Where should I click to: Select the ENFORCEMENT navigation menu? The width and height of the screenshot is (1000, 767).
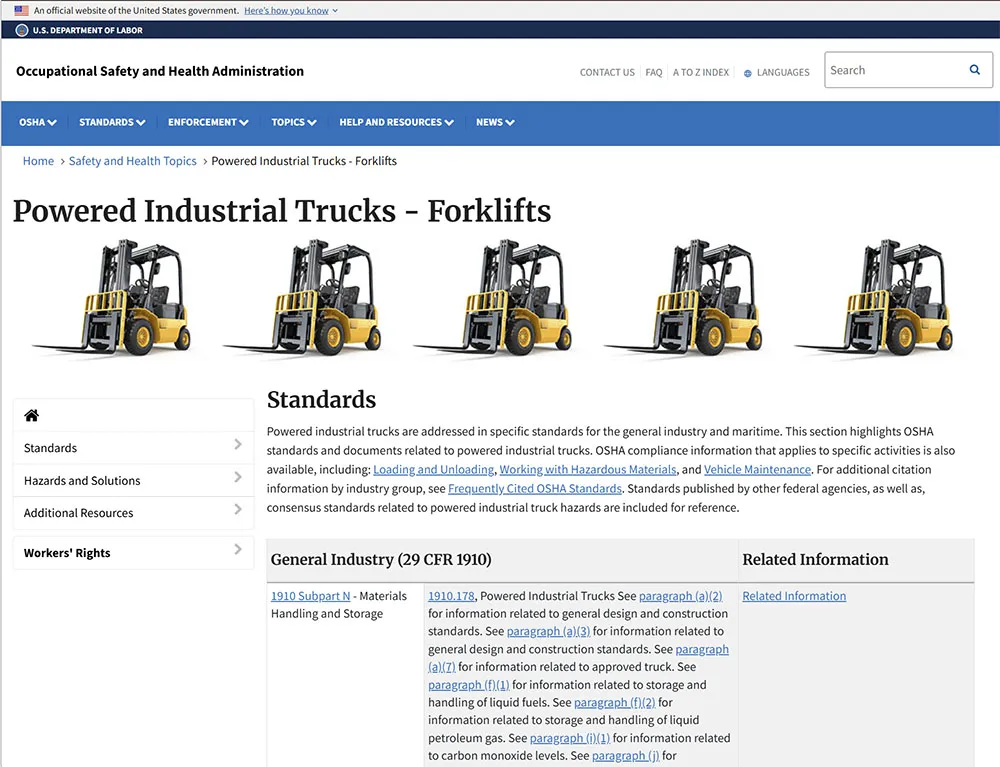207,122
